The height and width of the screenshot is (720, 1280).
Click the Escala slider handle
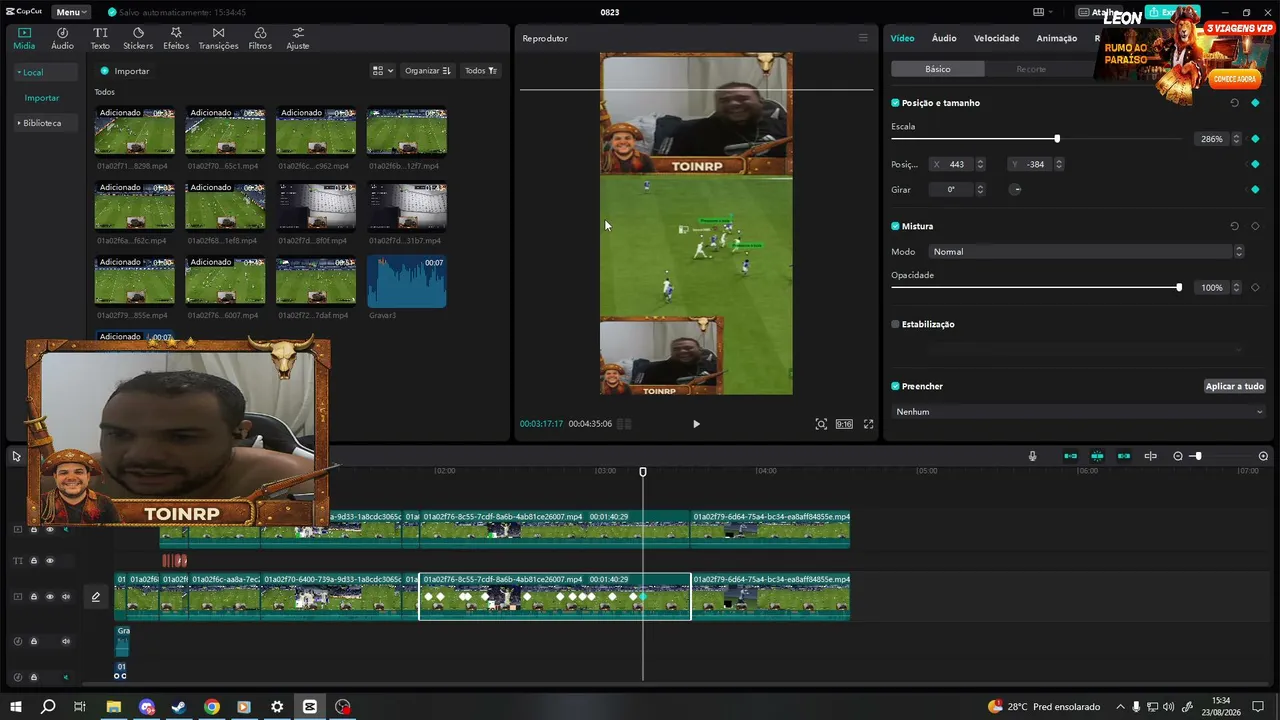tap(1057, 139)
